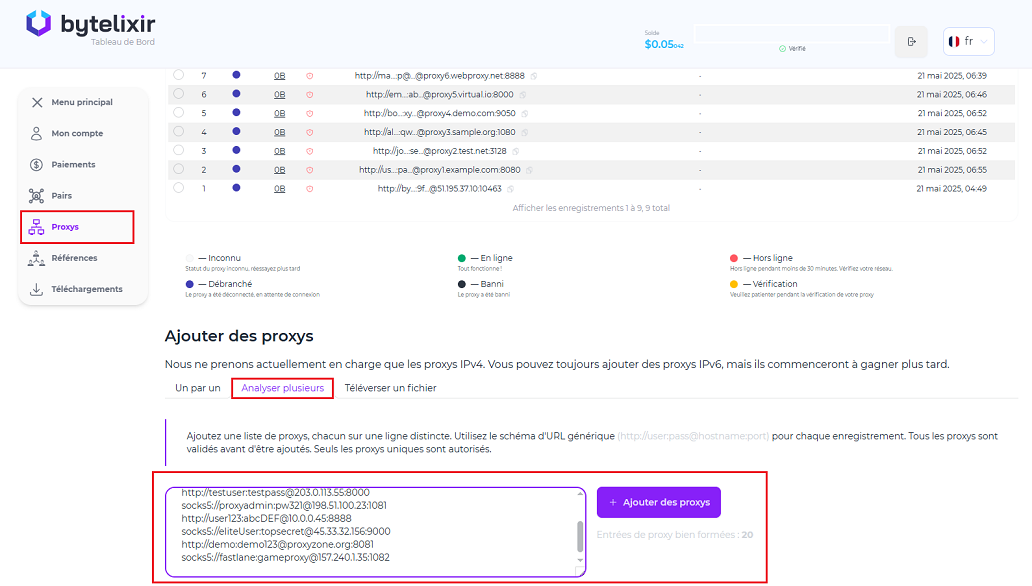Image resolution: width=1032 pixels, height=586 pixels.
Task: Click 0B traffic link in row 1
Action: coord(280,188)
